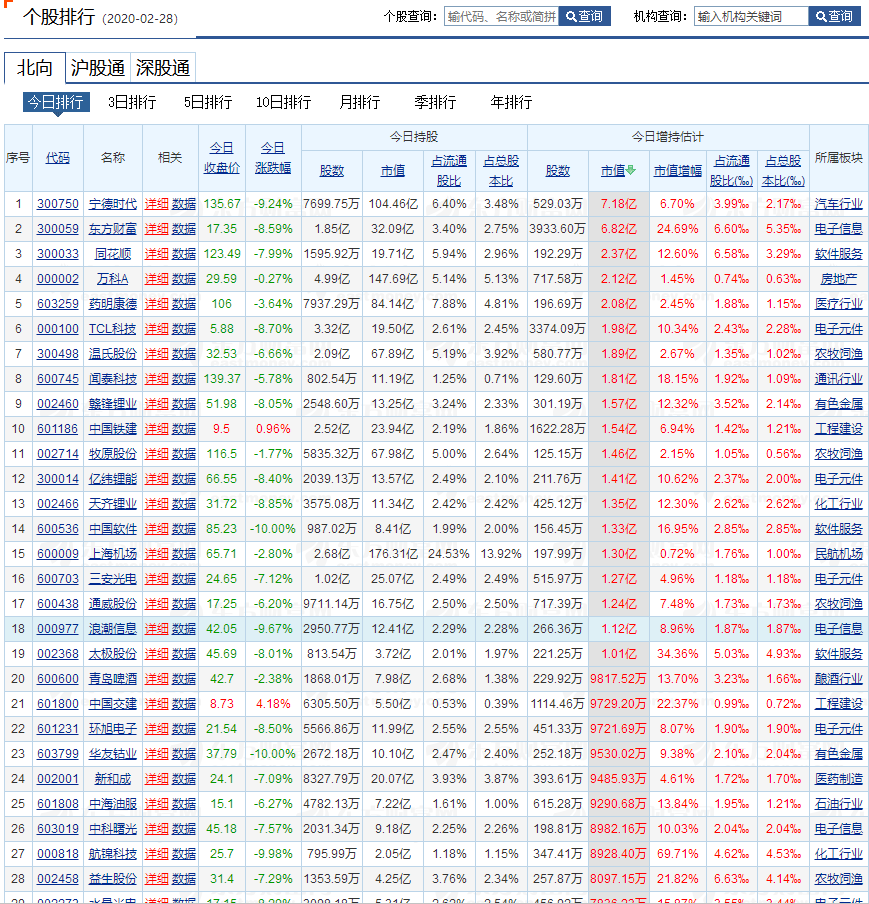Open stock code 300033 link
Image resolution: width=869 pixels, height=904 pixels.
tap(58, 254)
